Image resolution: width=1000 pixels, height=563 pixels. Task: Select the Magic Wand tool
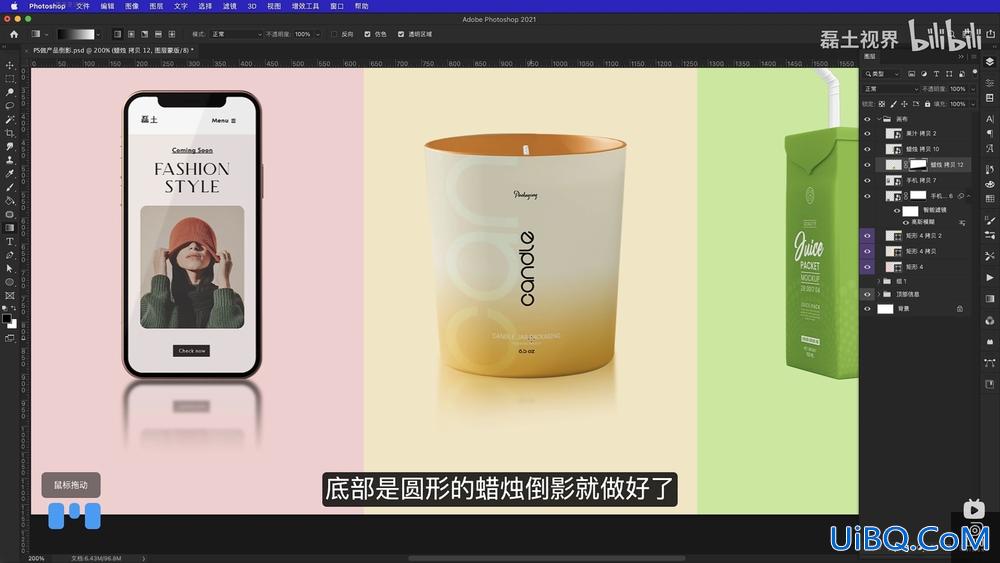point(10,119)
